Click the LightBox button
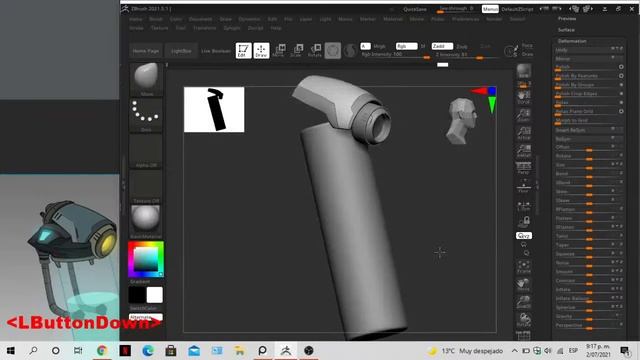 coord(181,51)
